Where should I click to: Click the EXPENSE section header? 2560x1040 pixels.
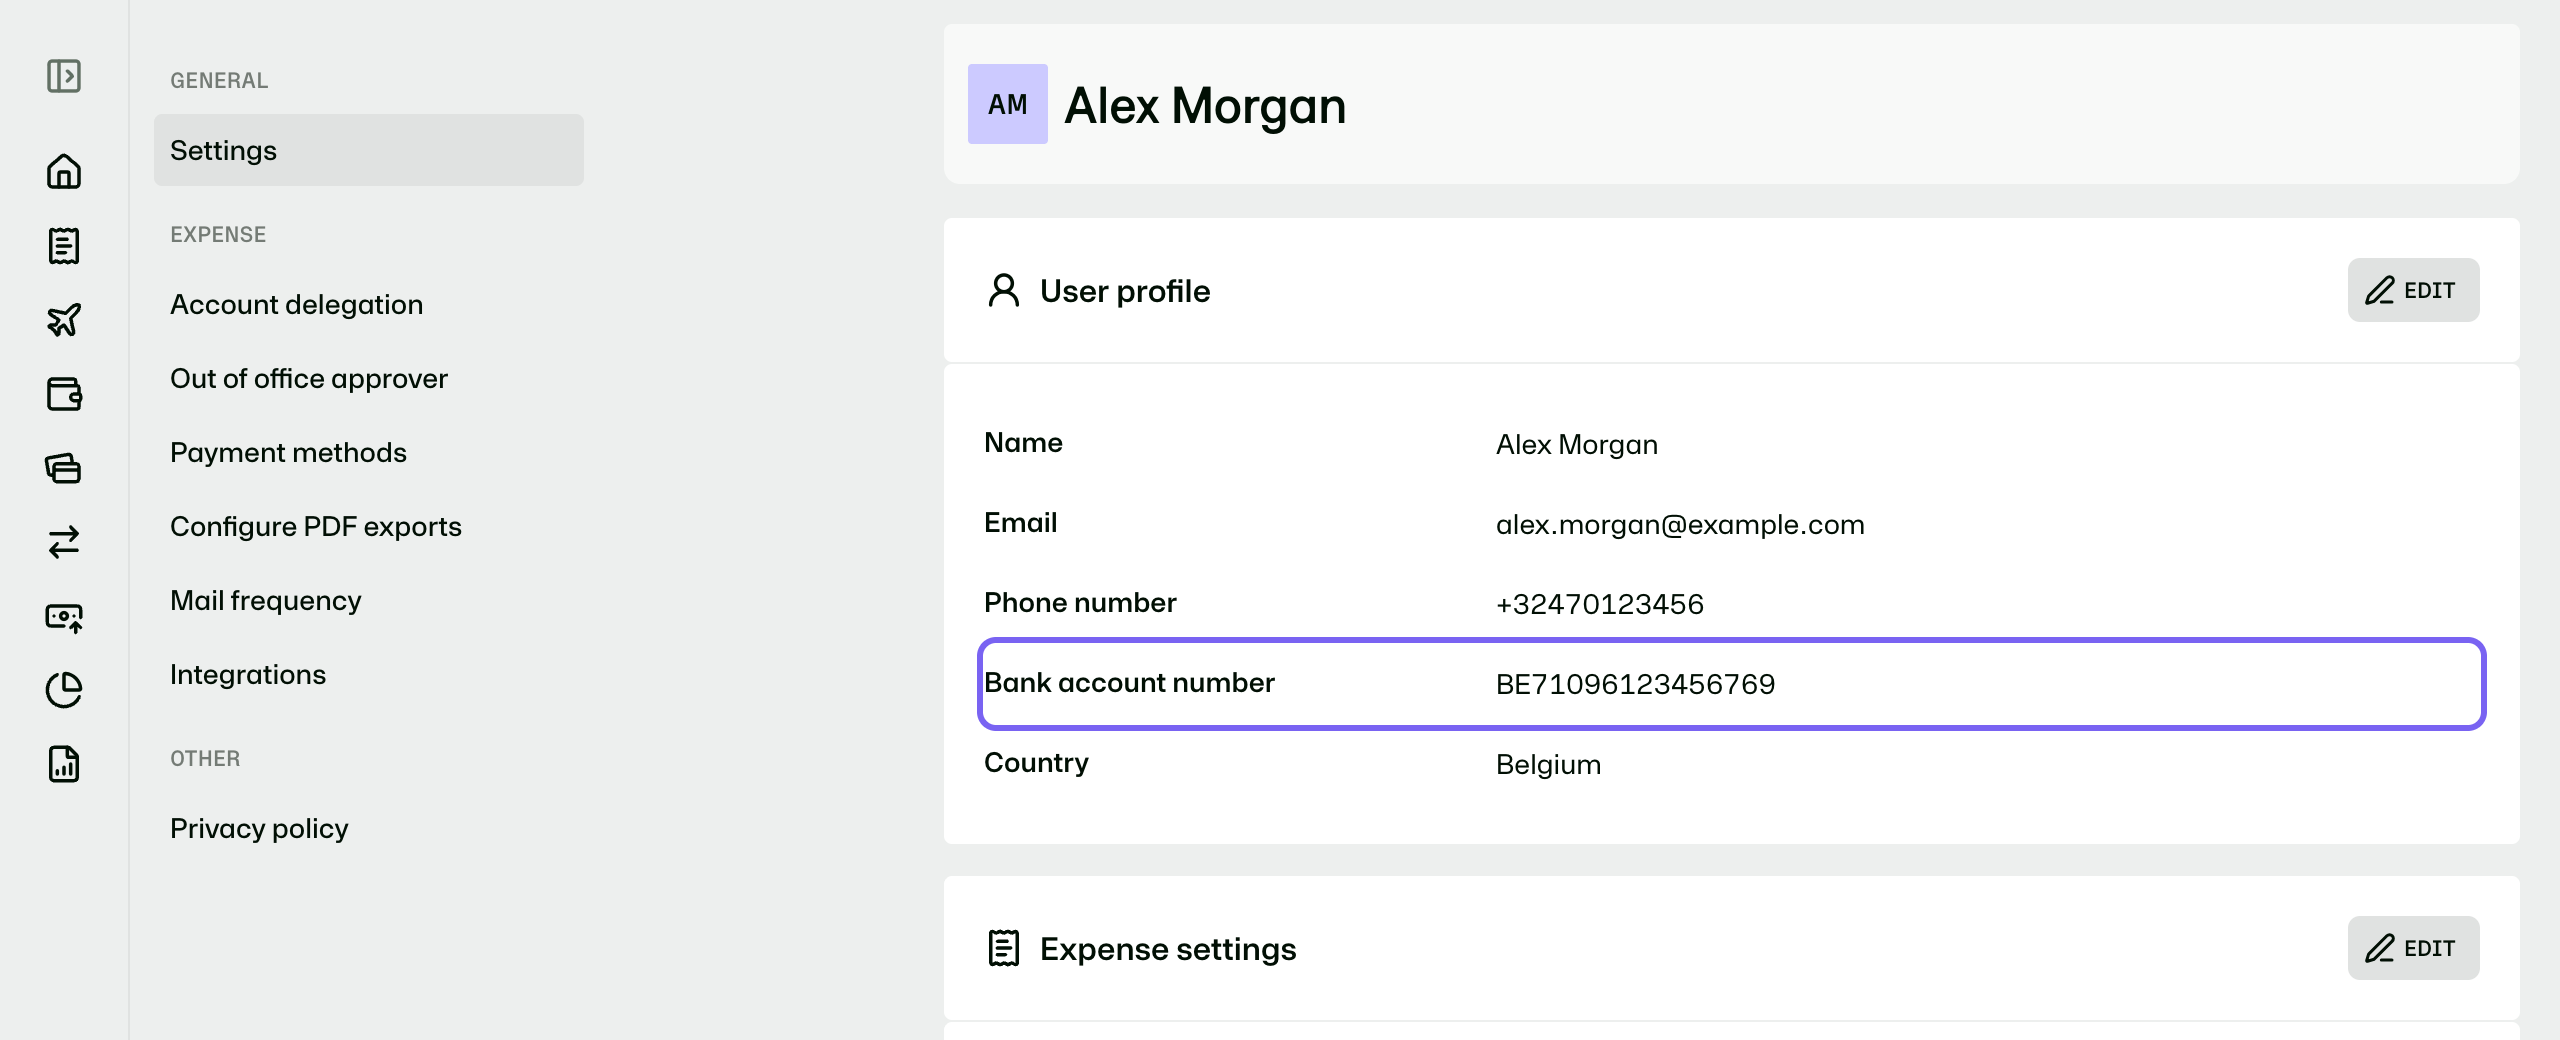pyautogui.click(x=218, y=234)
